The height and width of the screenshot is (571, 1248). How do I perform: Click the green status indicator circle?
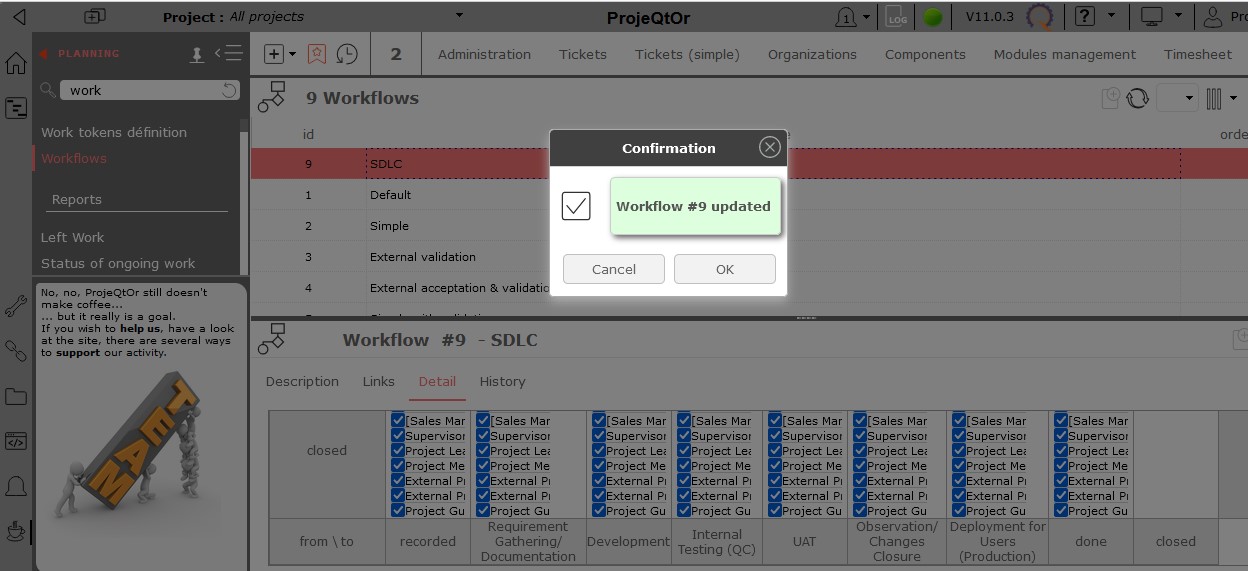click(932, 17)
